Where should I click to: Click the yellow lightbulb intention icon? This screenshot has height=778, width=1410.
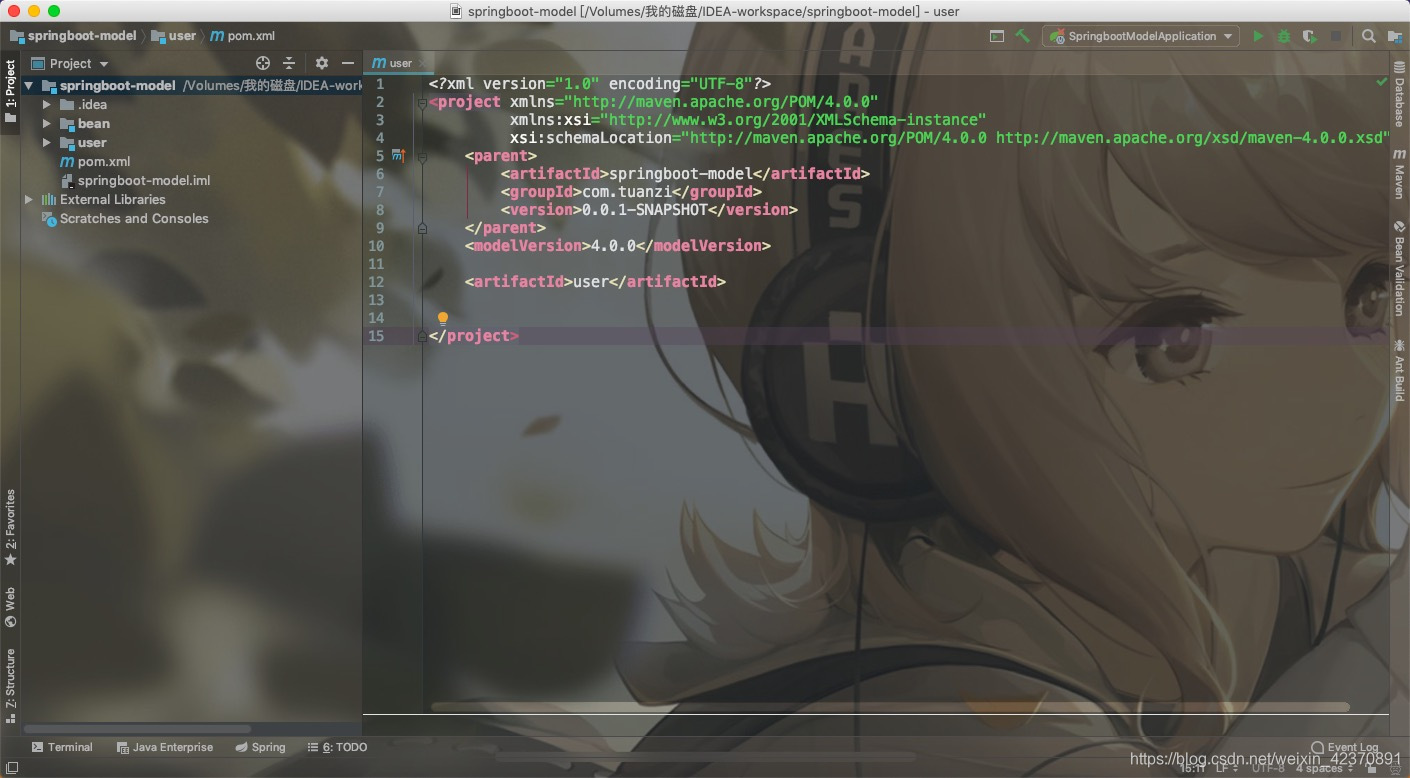coord(443,319)
